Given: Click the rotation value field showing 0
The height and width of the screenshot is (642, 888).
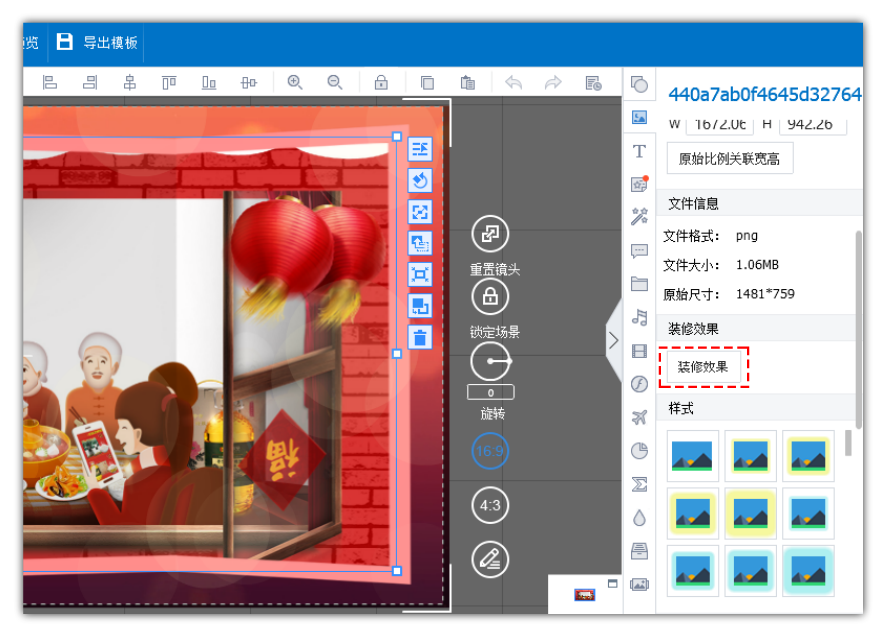Looking at the screenshot, I should pos(490,392).
